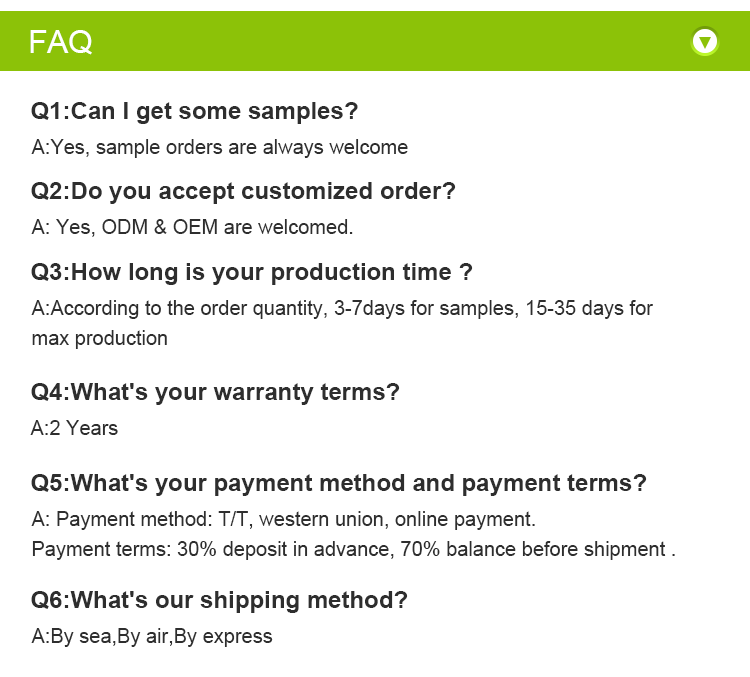The image size is (750, 677).
Task: Click 'online payment' text in Q5 answer
Action: click(x=465, y=520)
